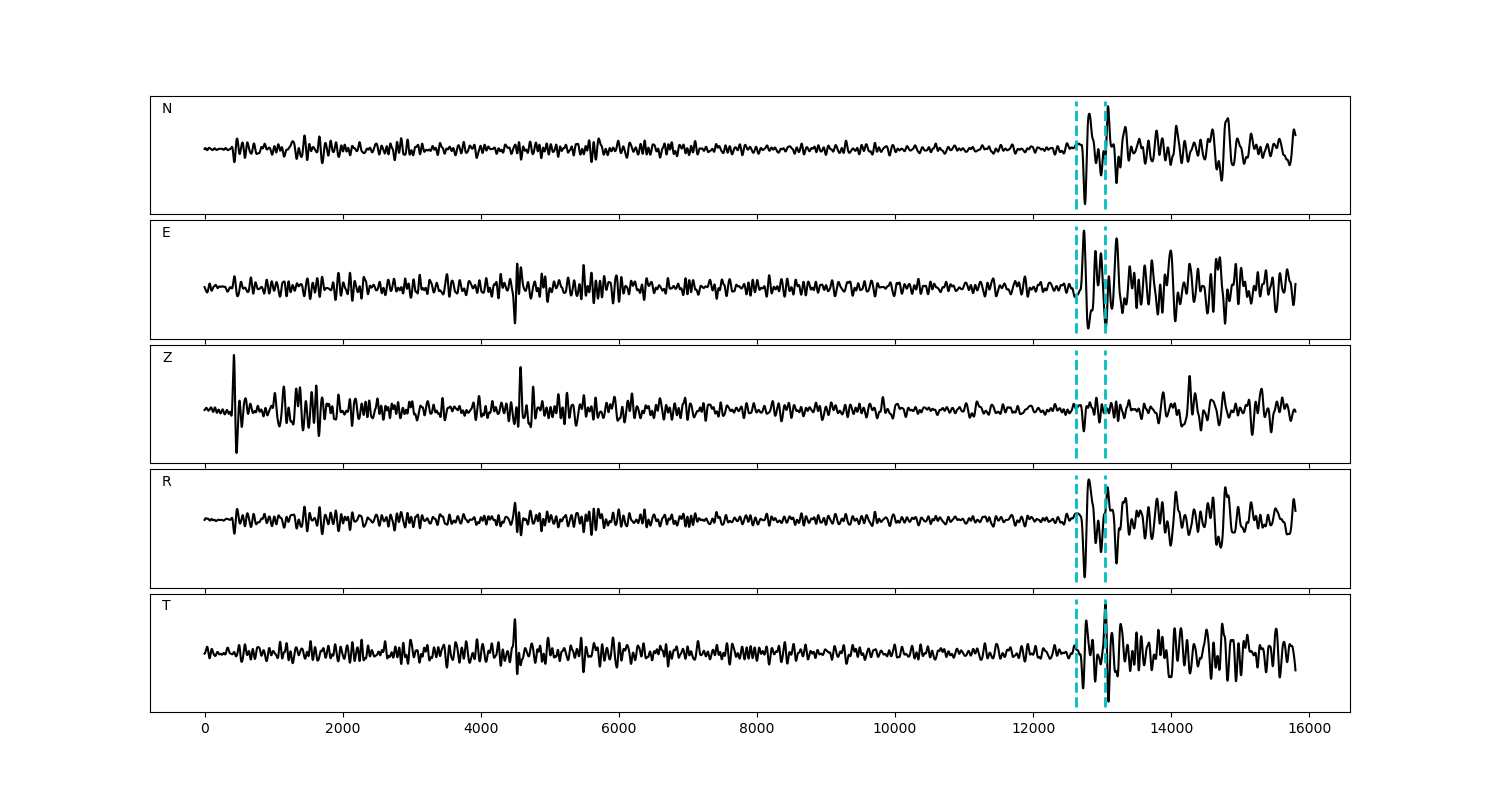Click the 2000 x-axis tick label
Screen dimensions: 1500x800
343,730
